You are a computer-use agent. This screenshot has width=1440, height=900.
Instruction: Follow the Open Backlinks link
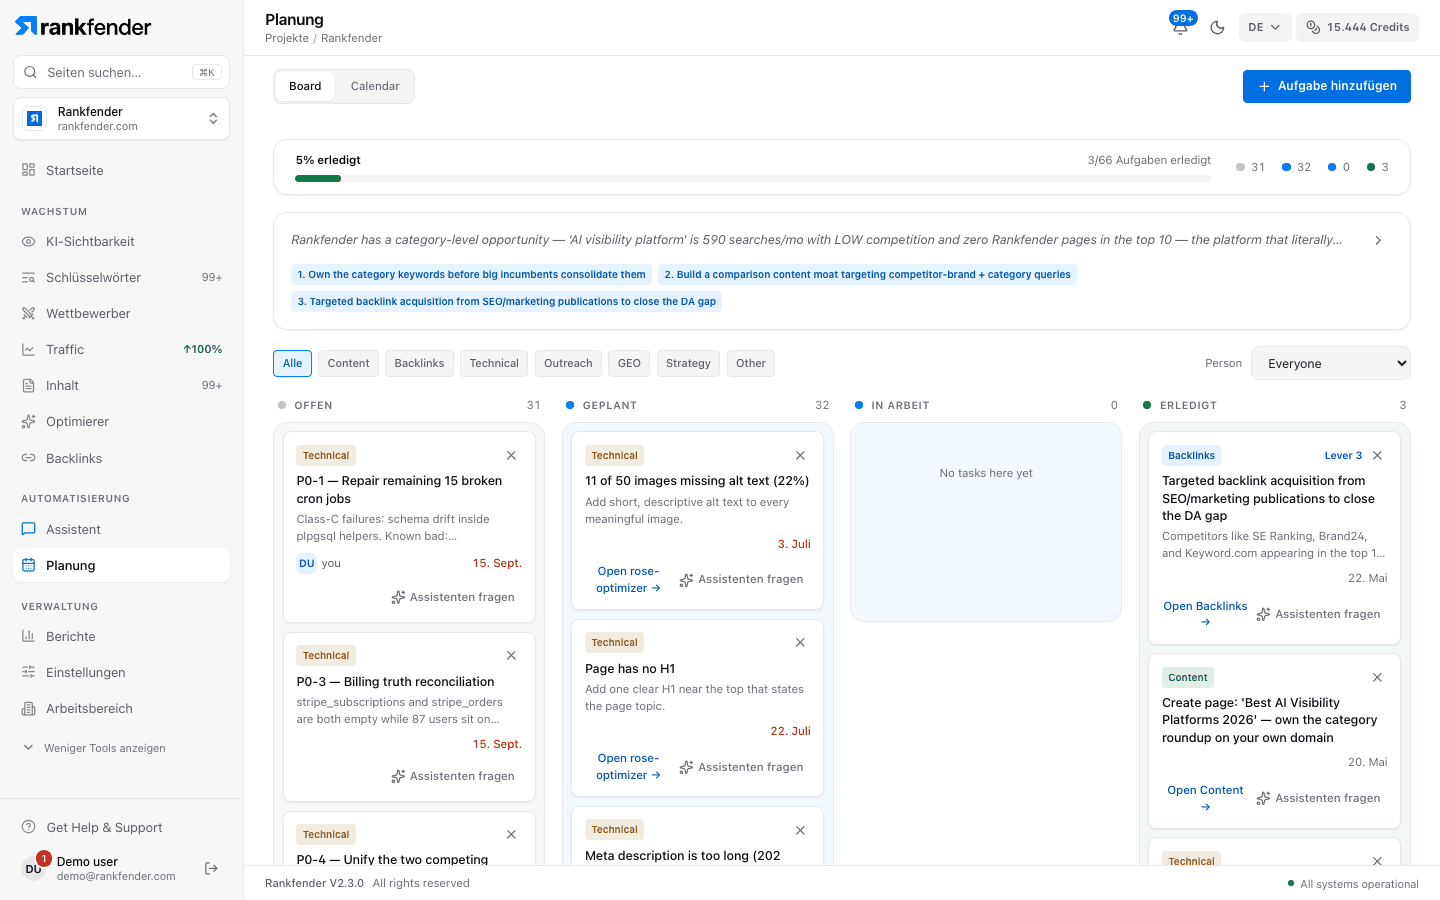click(1205, 613)
